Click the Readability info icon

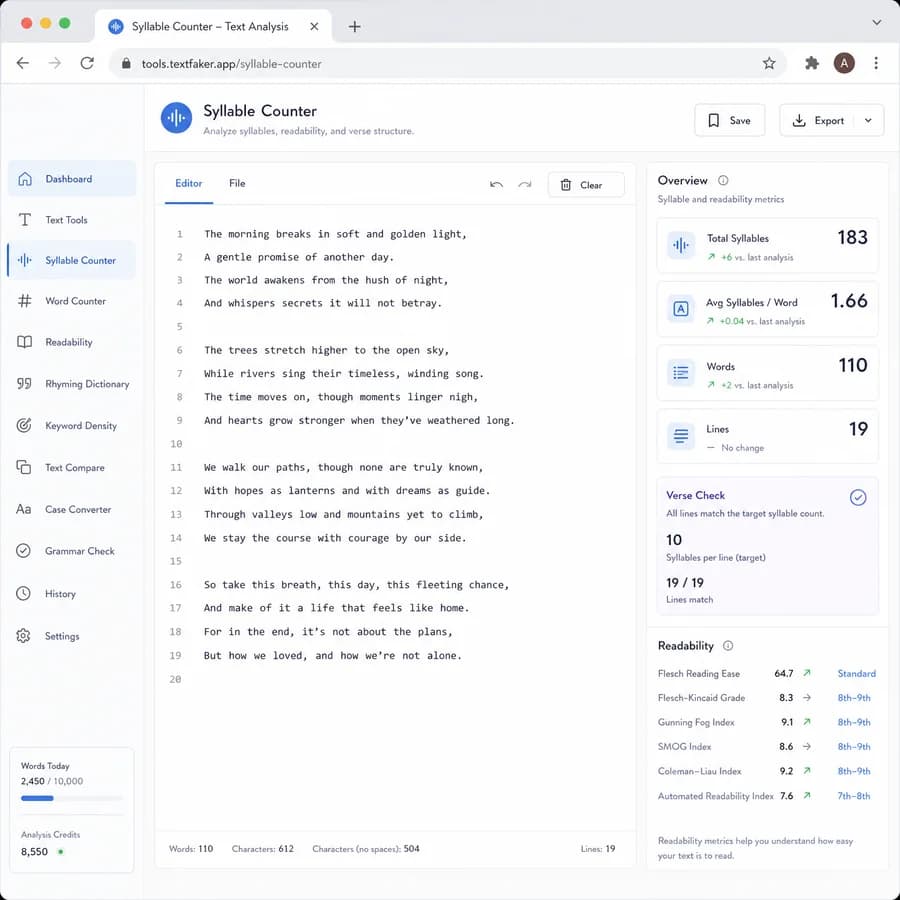(x=728, y=646)
